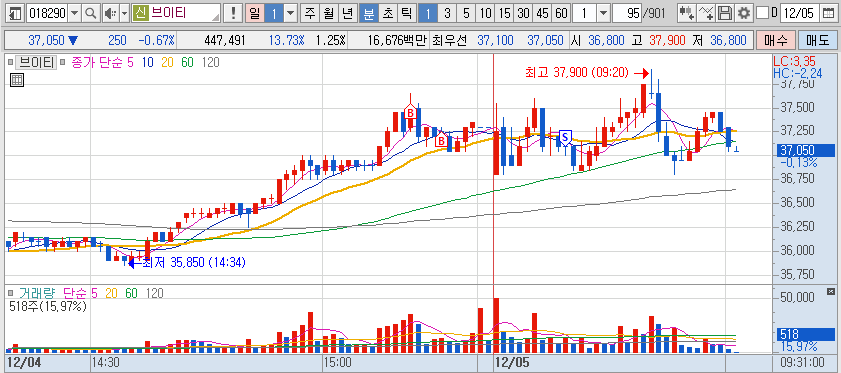Click the custom interval field showing 1
Screen dimensions: 841x373
(584, 13)
